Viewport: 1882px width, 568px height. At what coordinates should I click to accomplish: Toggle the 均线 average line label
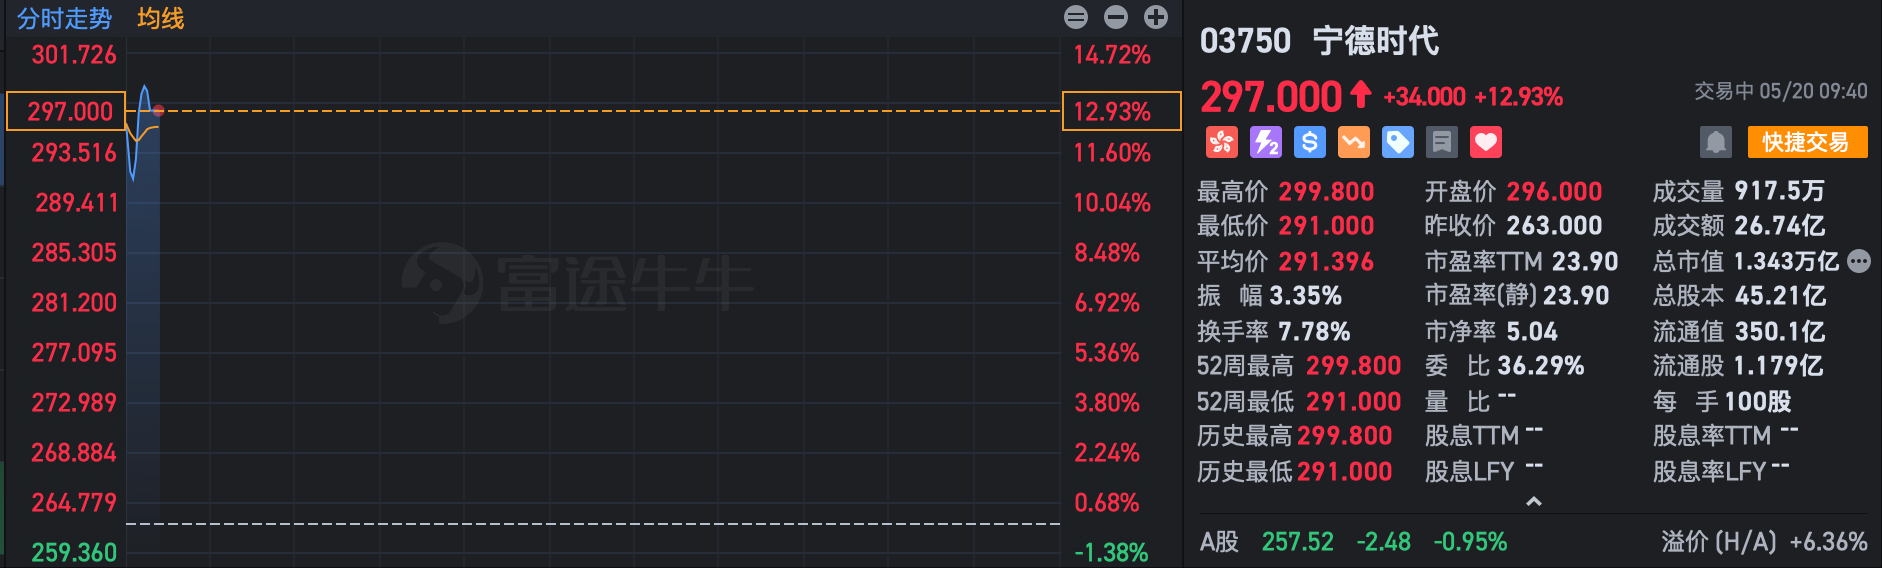point(160,19)
